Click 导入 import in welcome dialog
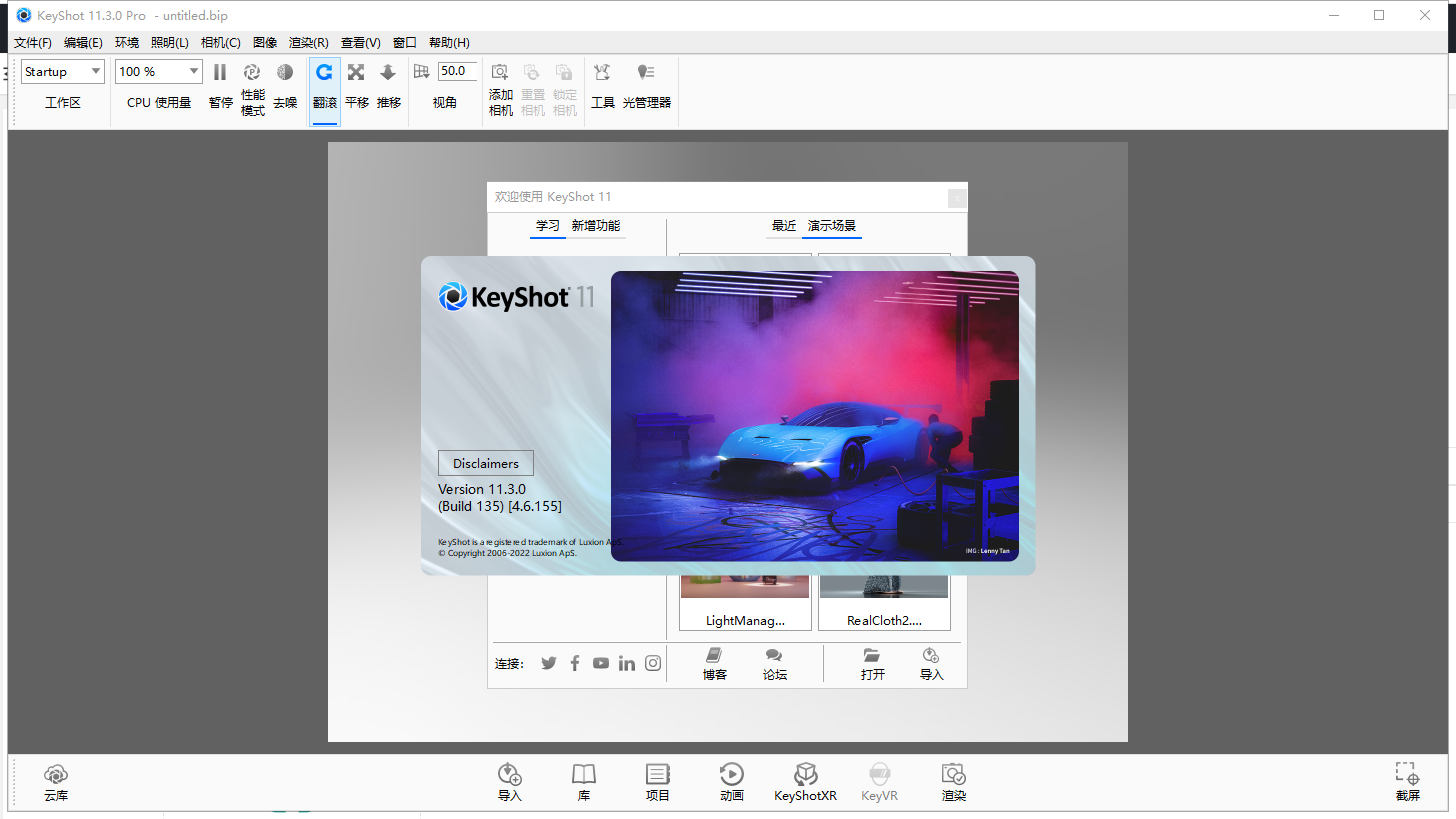The width and height of the screenshot is (1456, 819). [931, 664]
